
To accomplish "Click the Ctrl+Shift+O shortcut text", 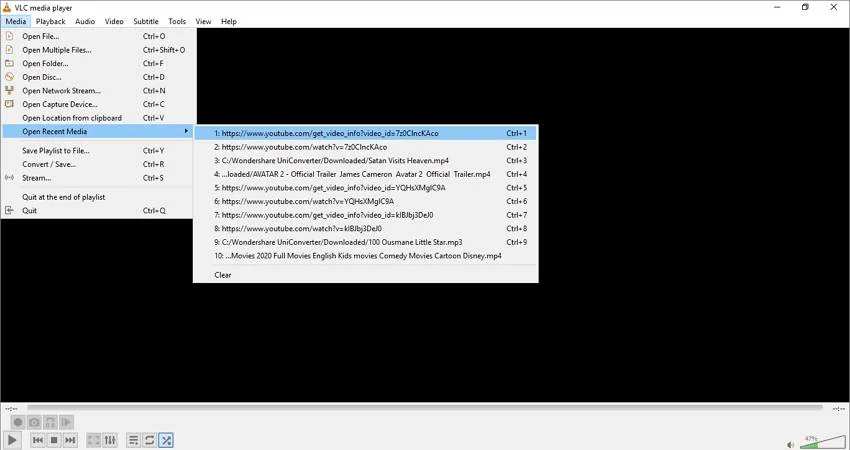I will pos(164,50).
